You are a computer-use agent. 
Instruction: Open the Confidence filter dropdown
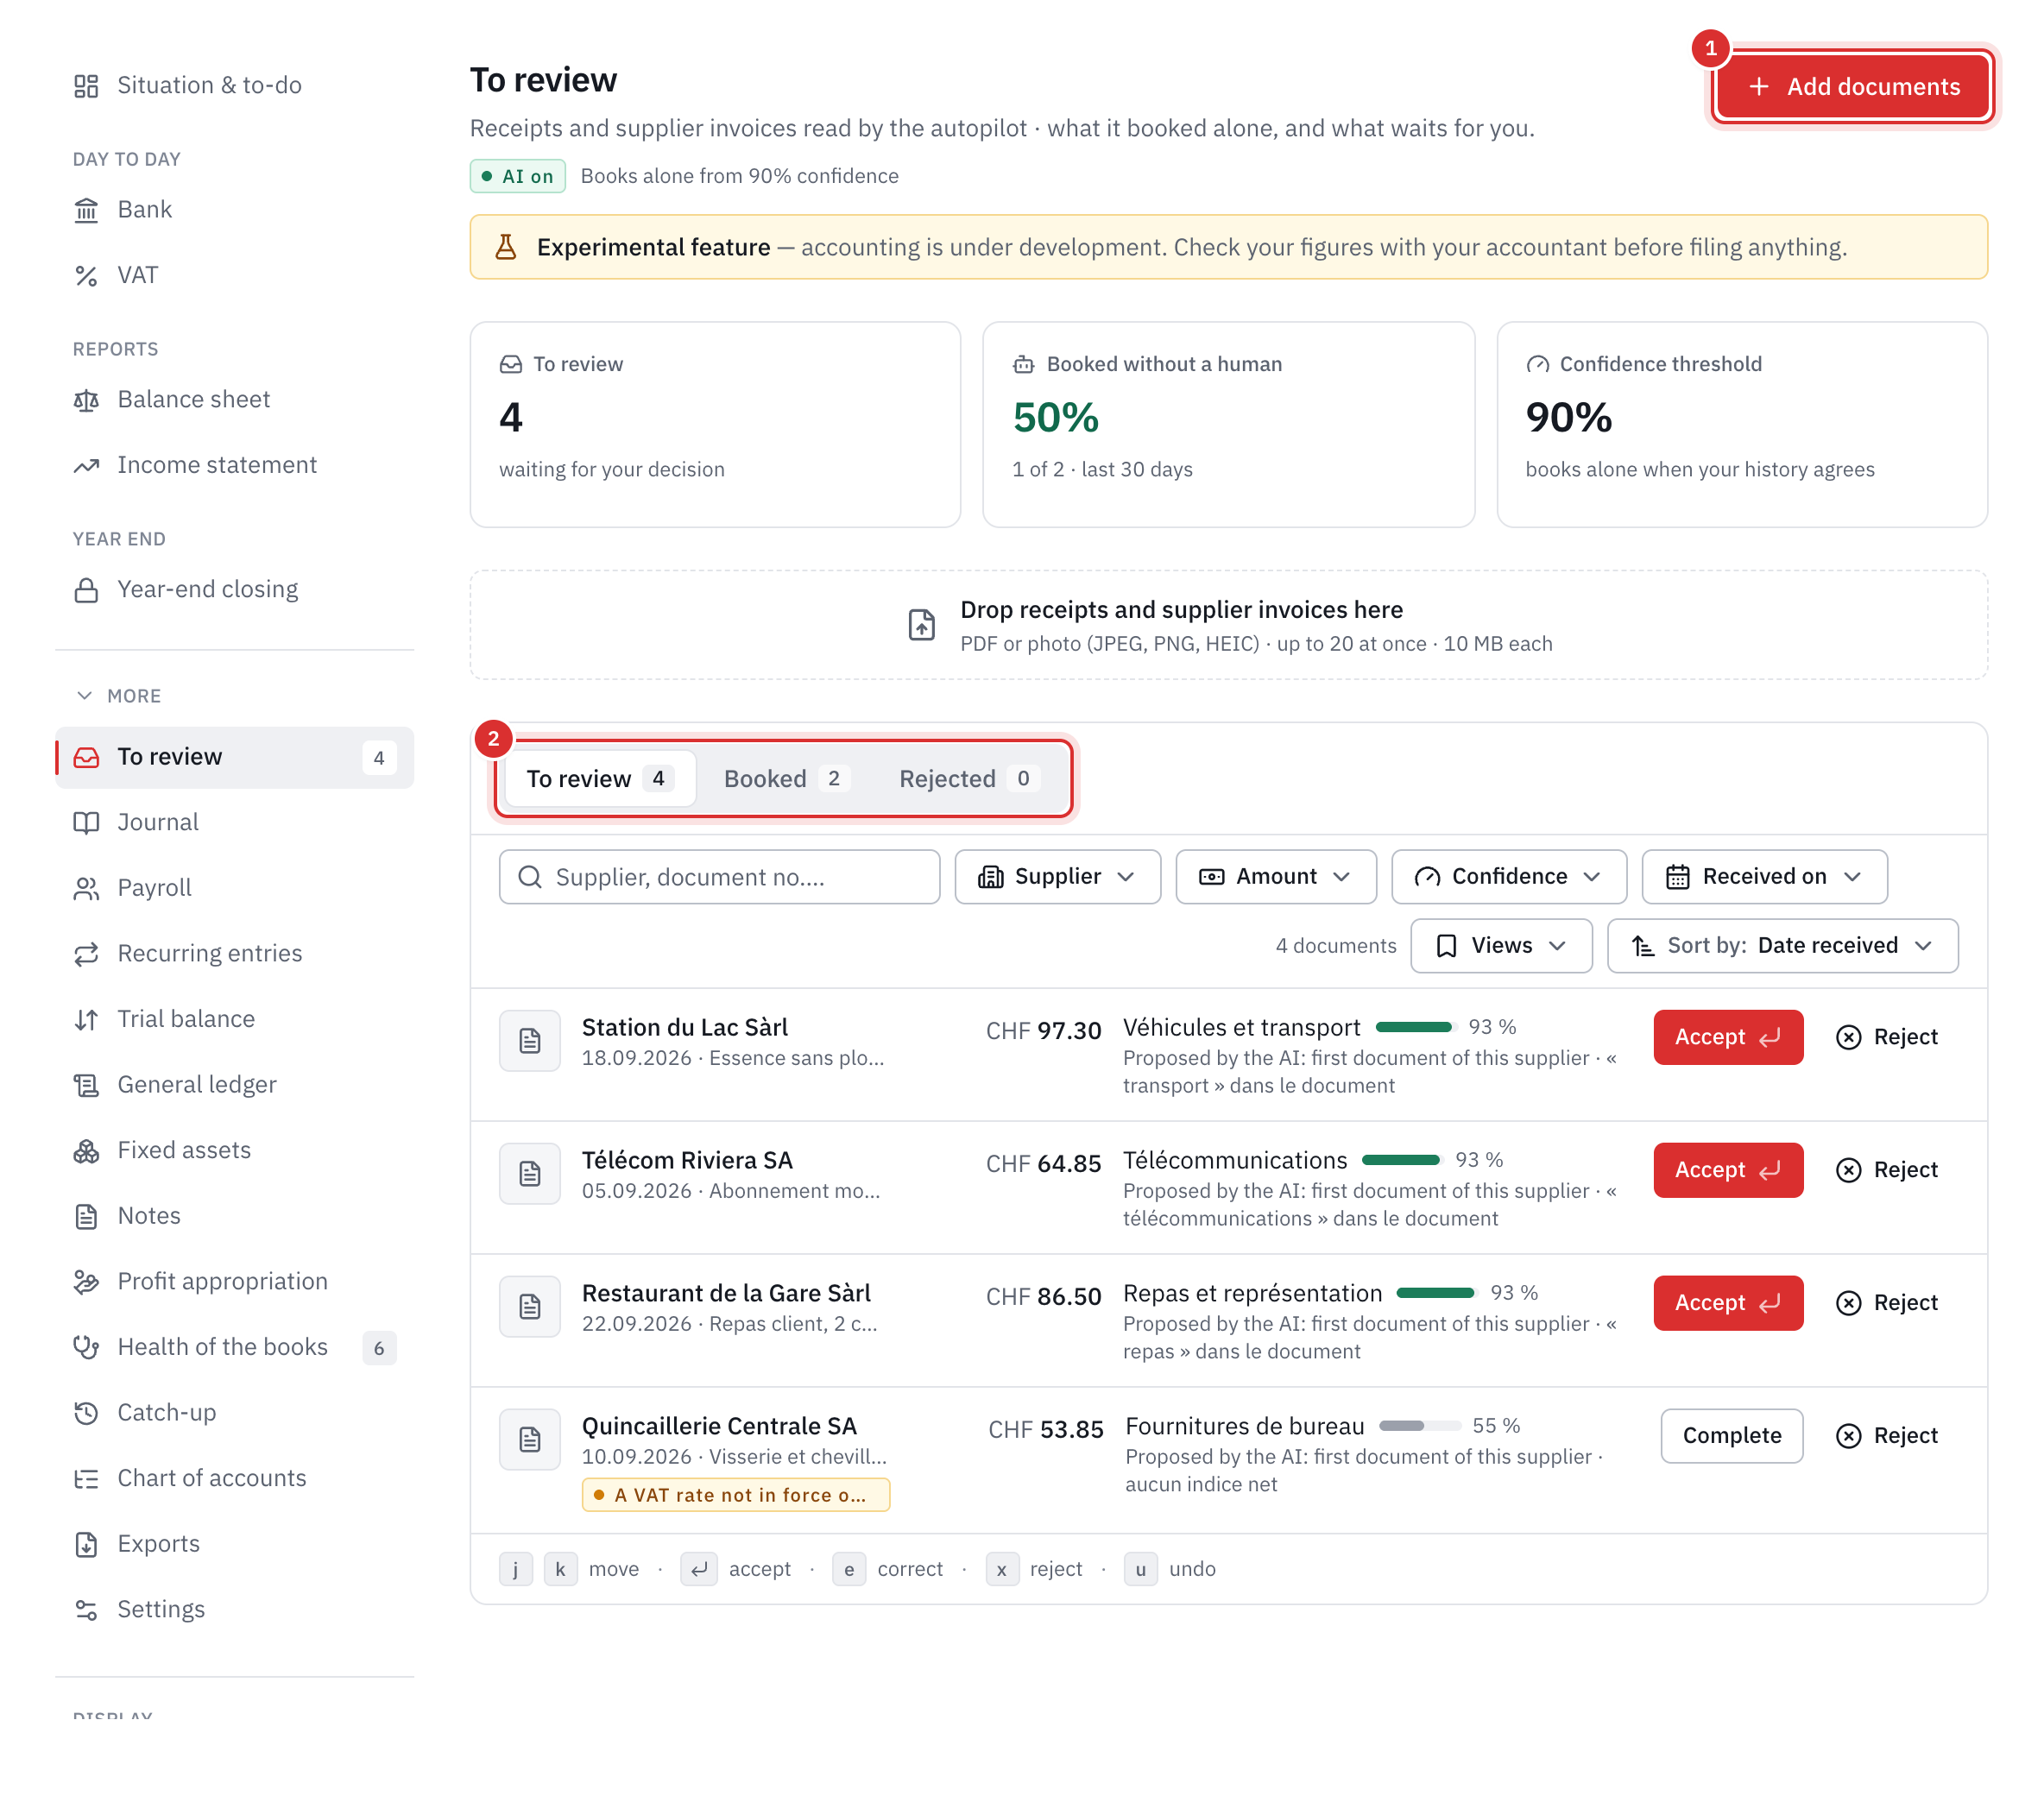pyautogui.click(x=1508, y=877)
